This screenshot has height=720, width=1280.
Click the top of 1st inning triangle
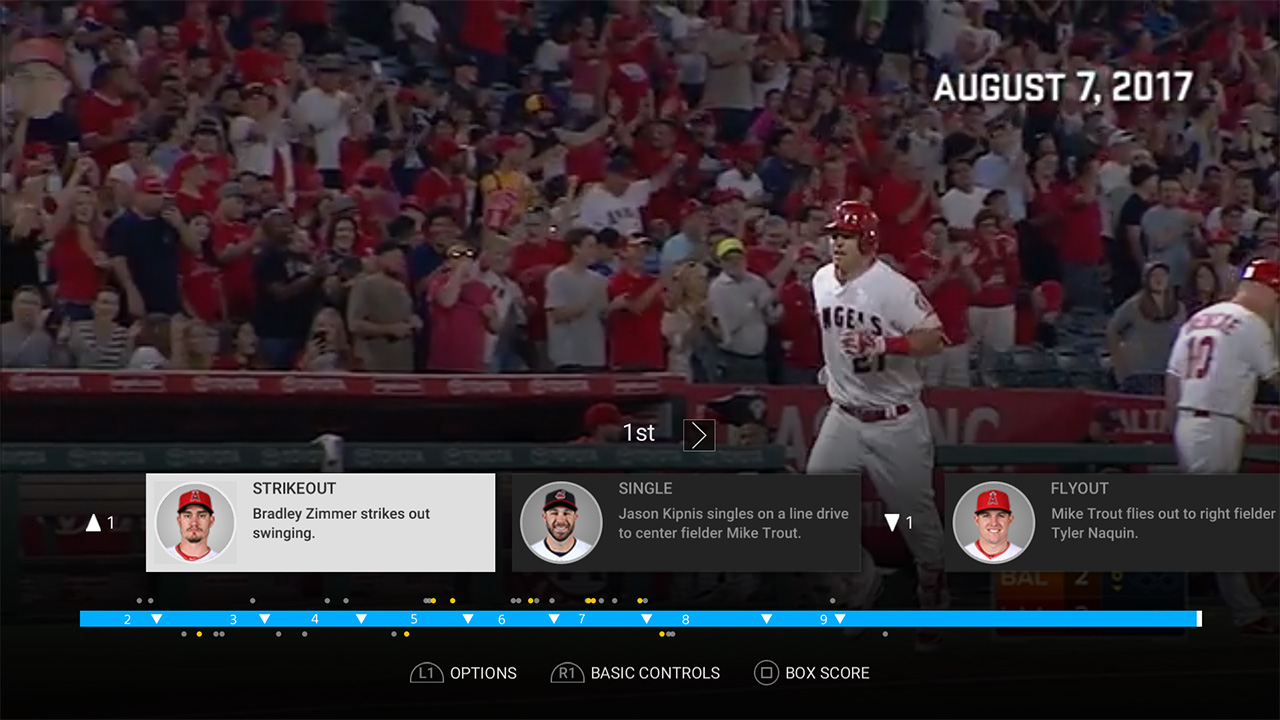click(94, 522)
